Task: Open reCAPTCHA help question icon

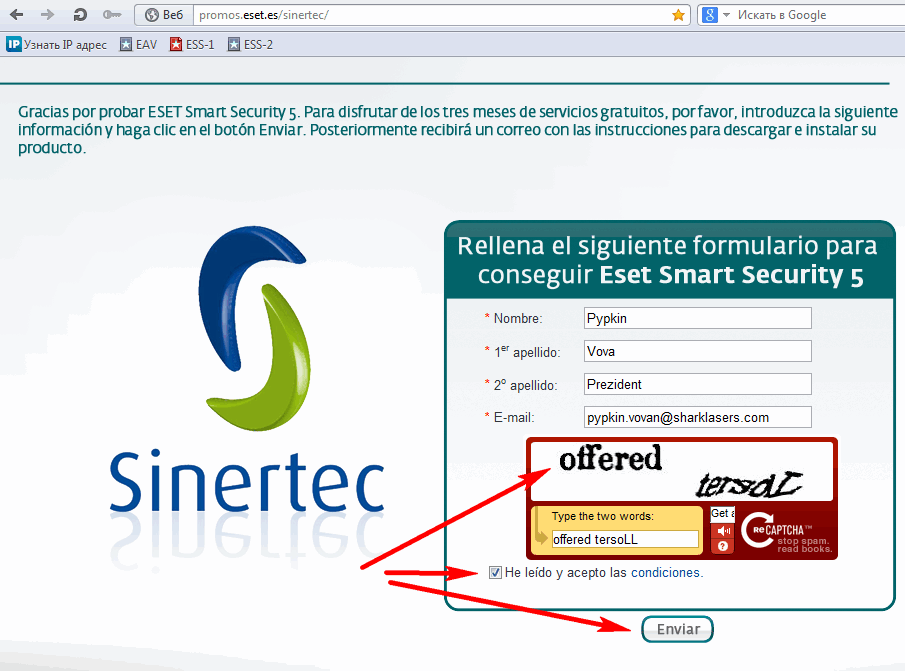Action: pos(723,546)
